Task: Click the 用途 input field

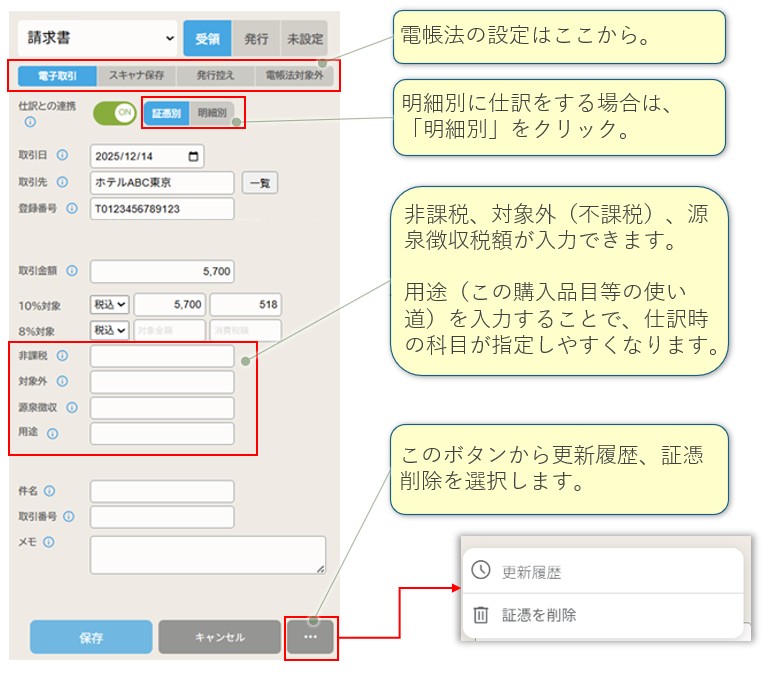Action: pyautogui.click(x=162, y=434)
